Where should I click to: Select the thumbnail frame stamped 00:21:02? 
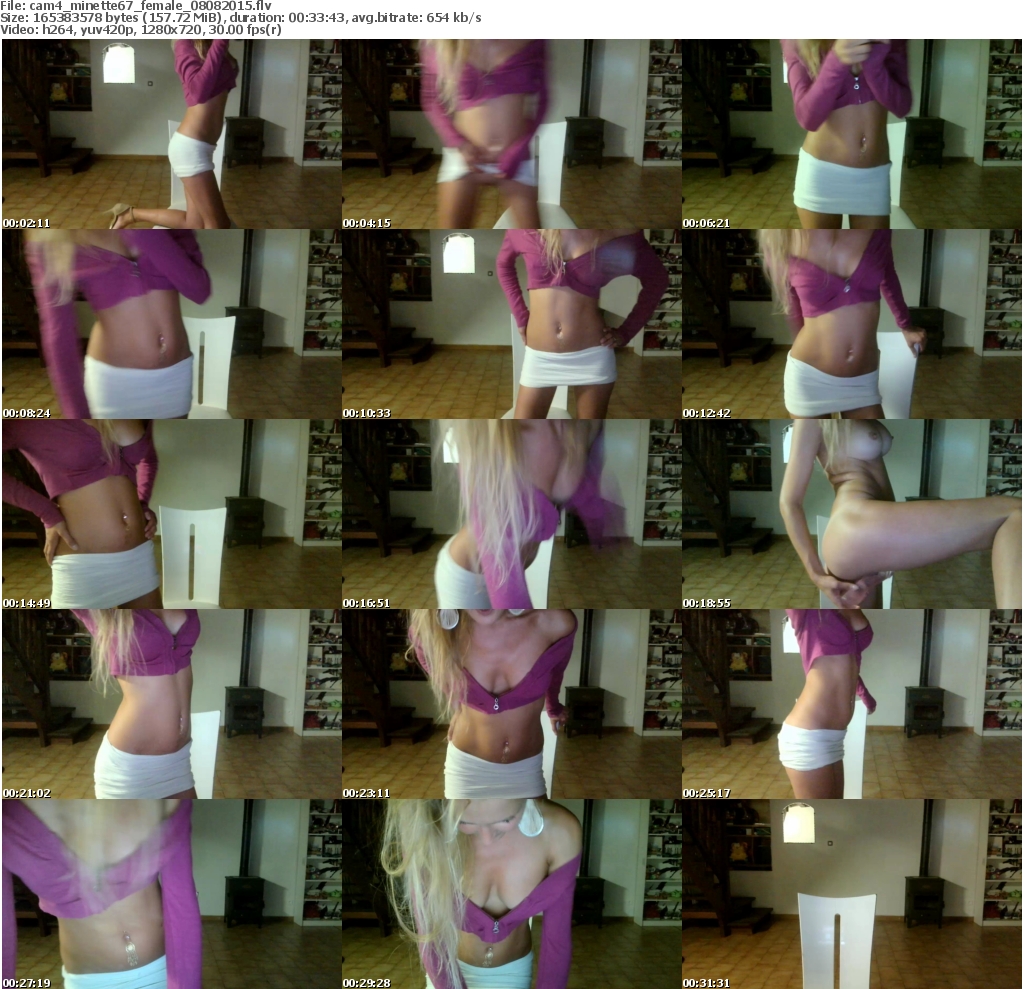(172, 704)
